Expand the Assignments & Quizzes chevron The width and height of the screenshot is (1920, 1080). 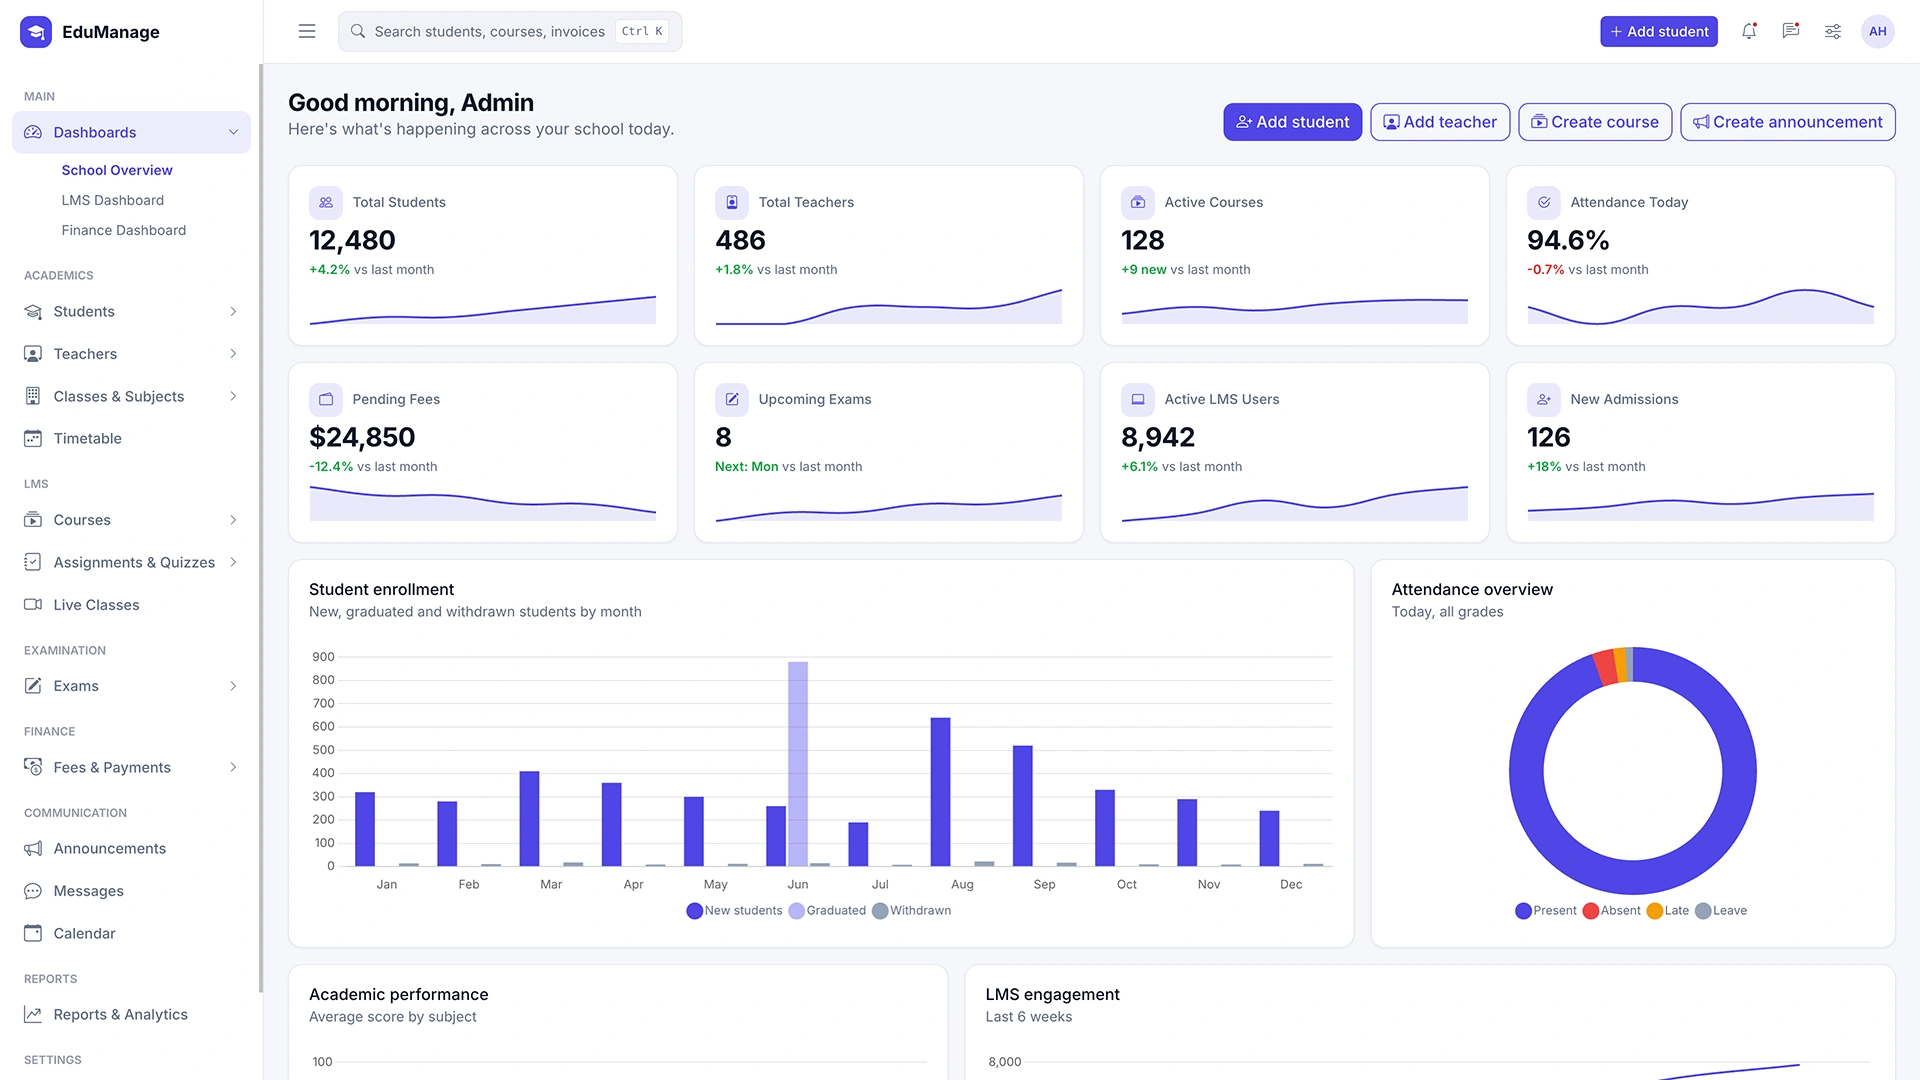pyautogui.click(x=233, y=562)
